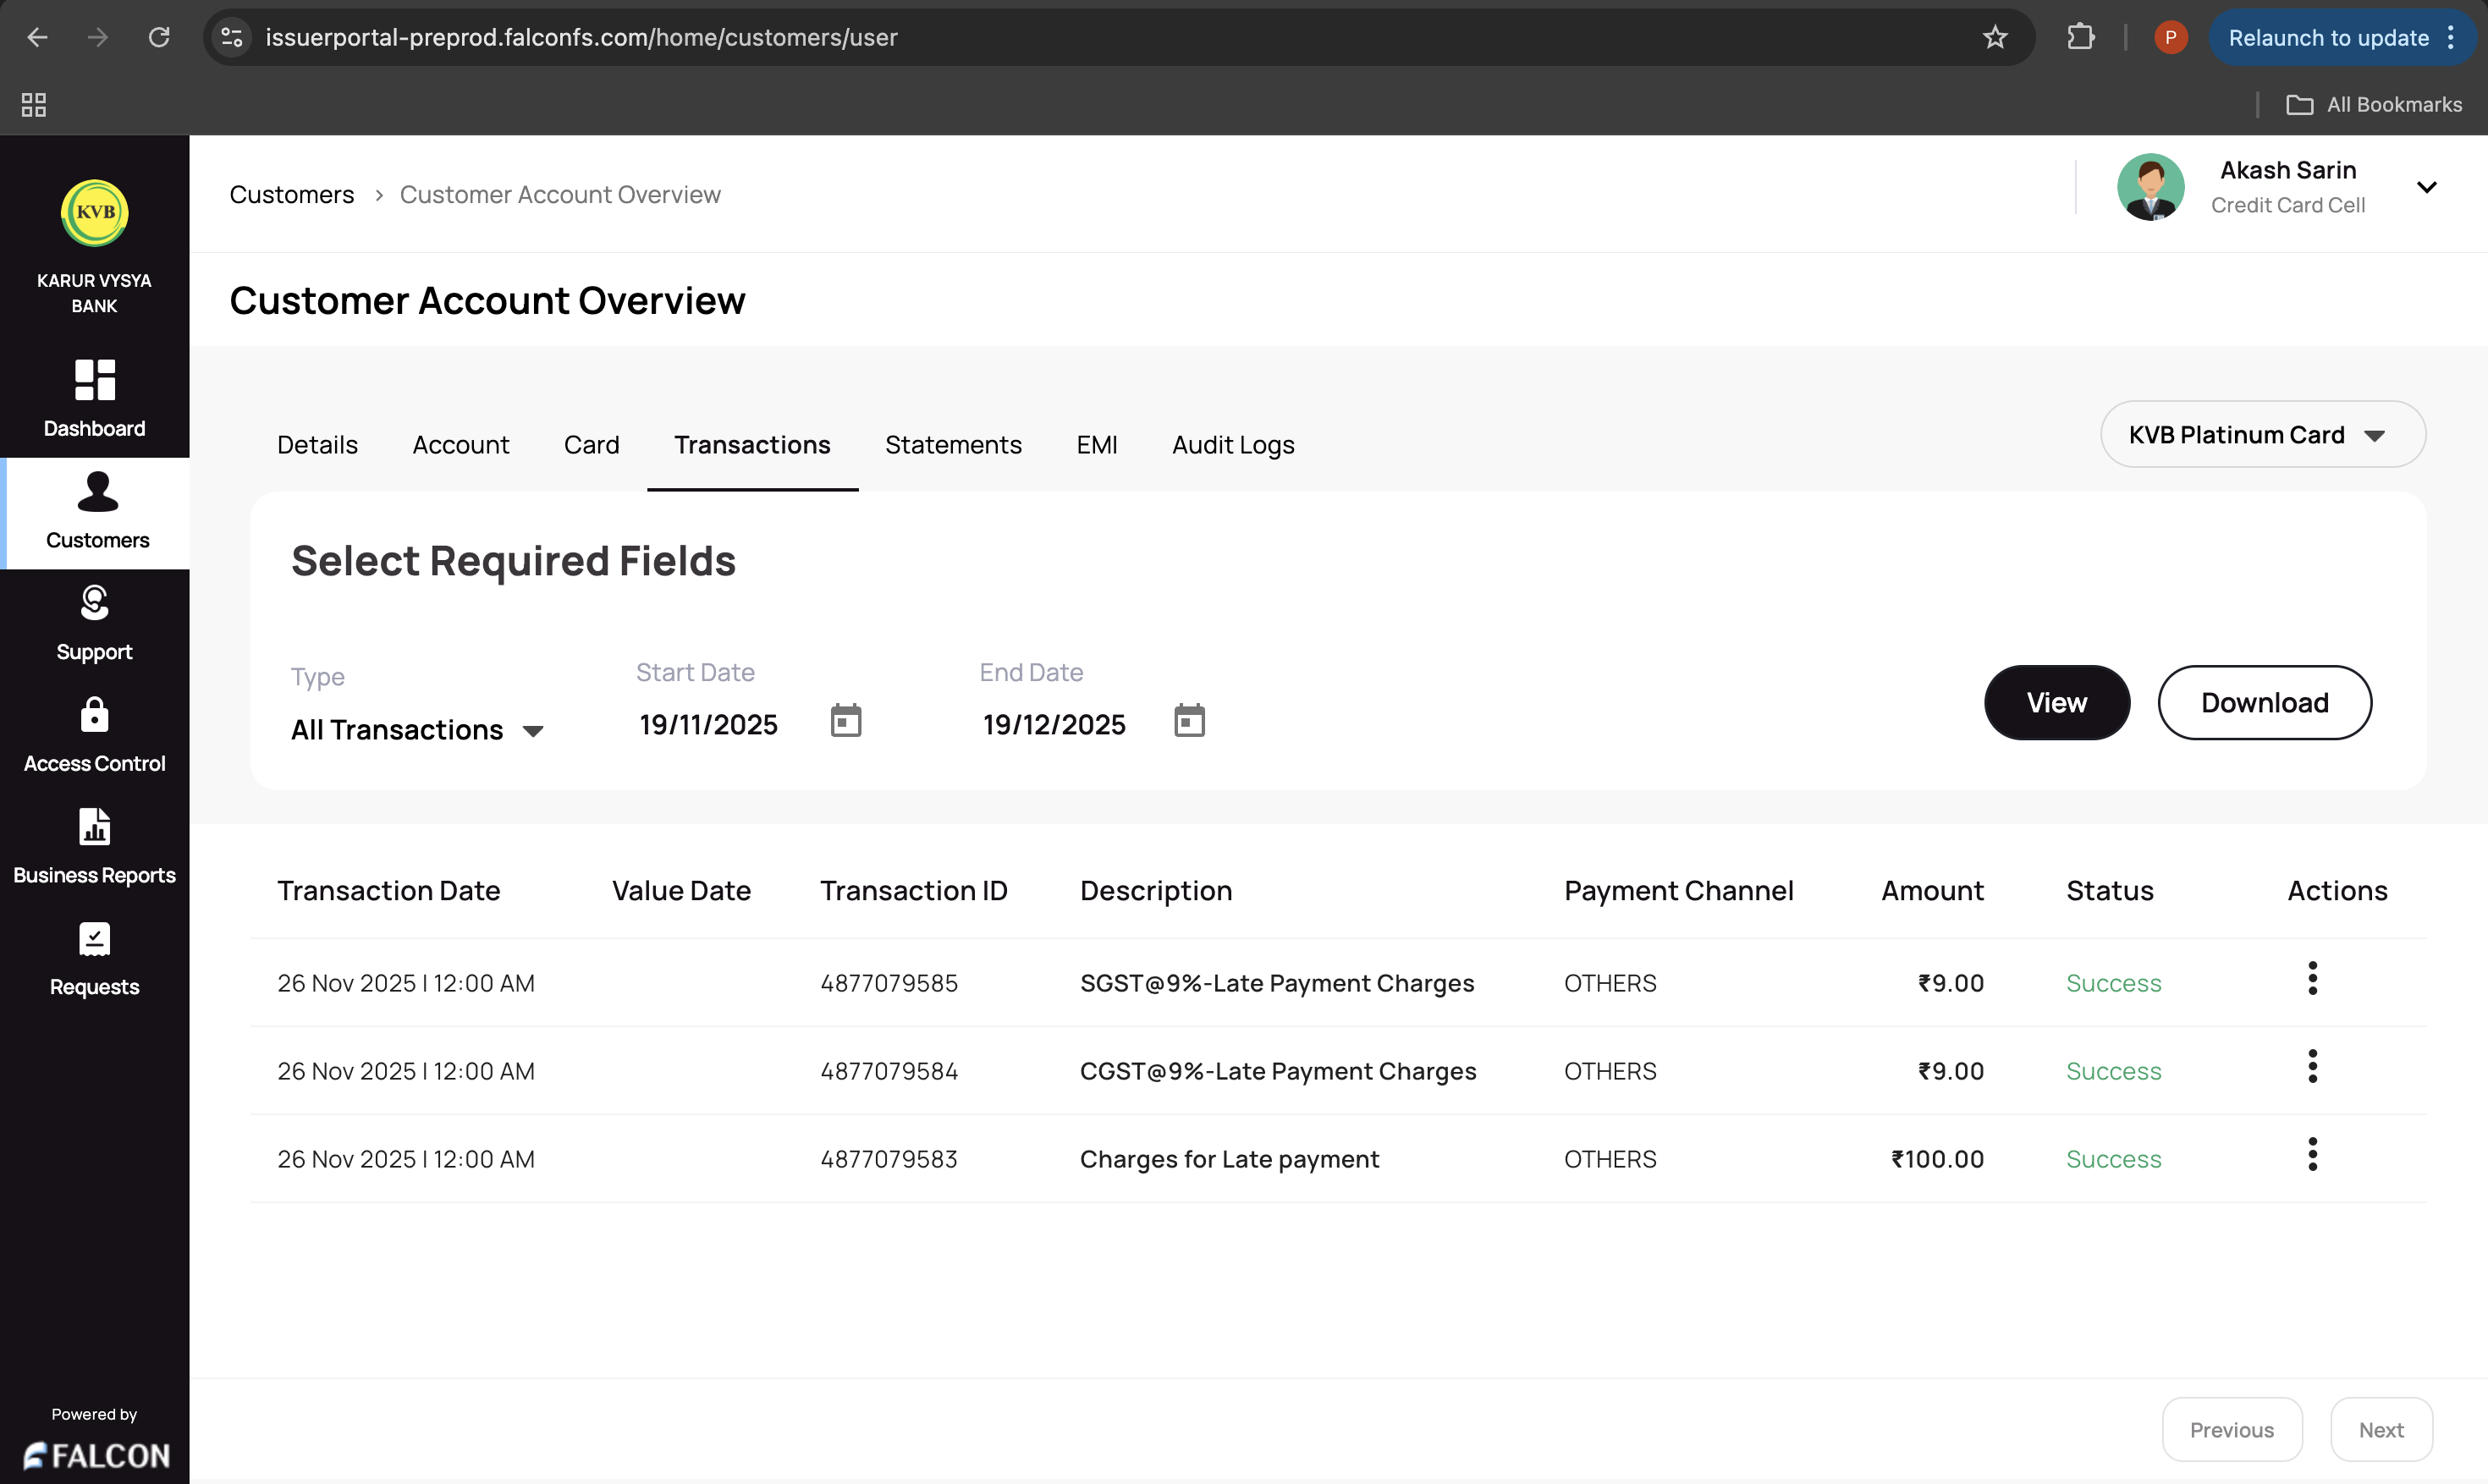Open browser extensions puzzle icon

pos(2081,38)
